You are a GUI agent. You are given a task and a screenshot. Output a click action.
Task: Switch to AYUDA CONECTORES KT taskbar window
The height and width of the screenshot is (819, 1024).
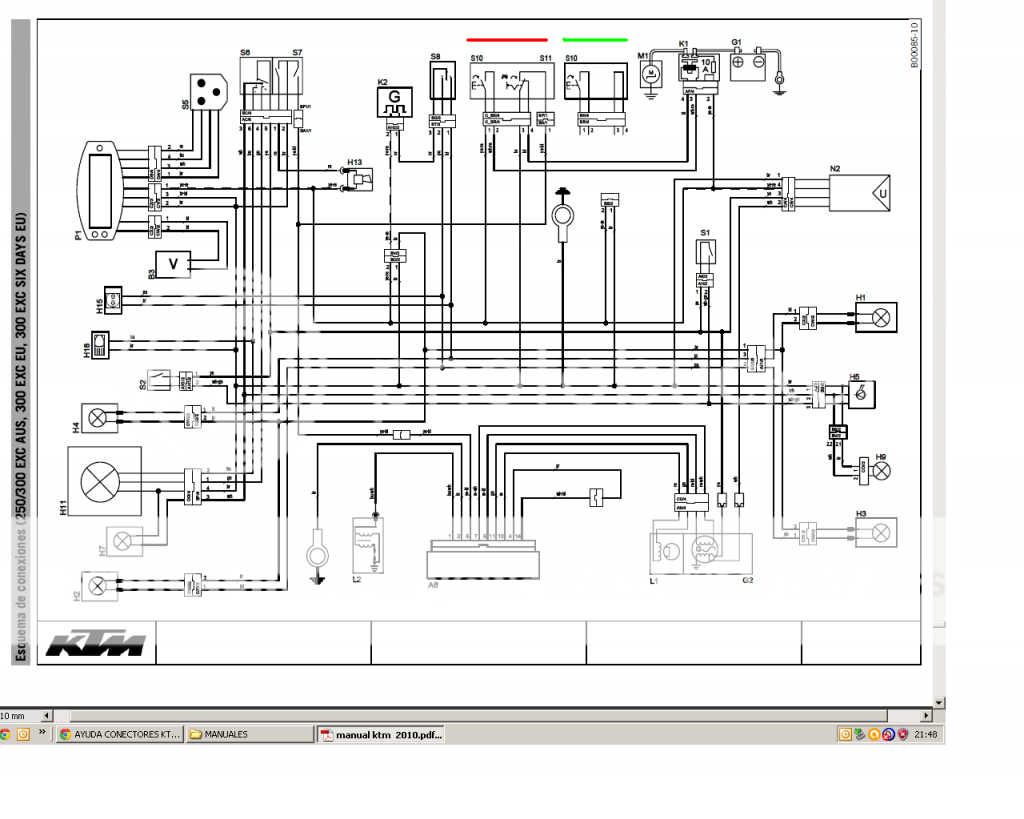pos(121,734)
